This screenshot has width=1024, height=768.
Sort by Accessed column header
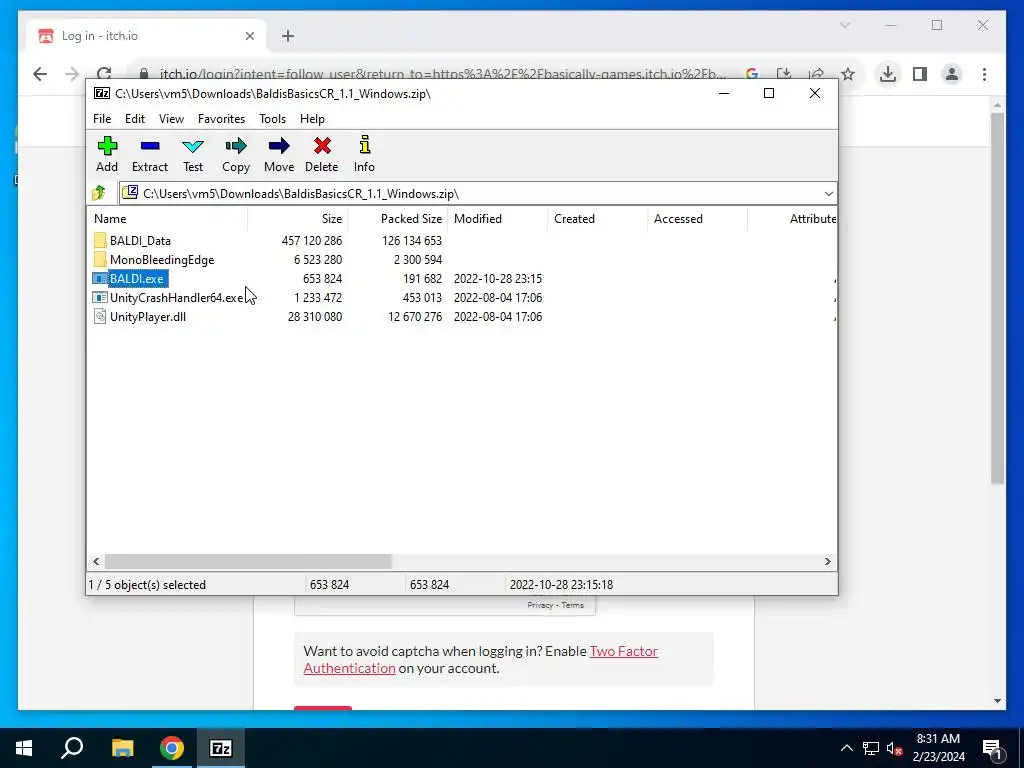697,219
